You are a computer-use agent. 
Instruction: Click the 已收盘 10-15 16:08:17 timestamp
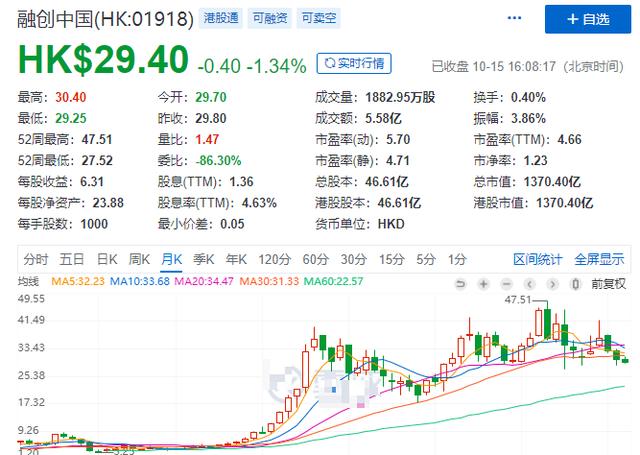[527, 67]
